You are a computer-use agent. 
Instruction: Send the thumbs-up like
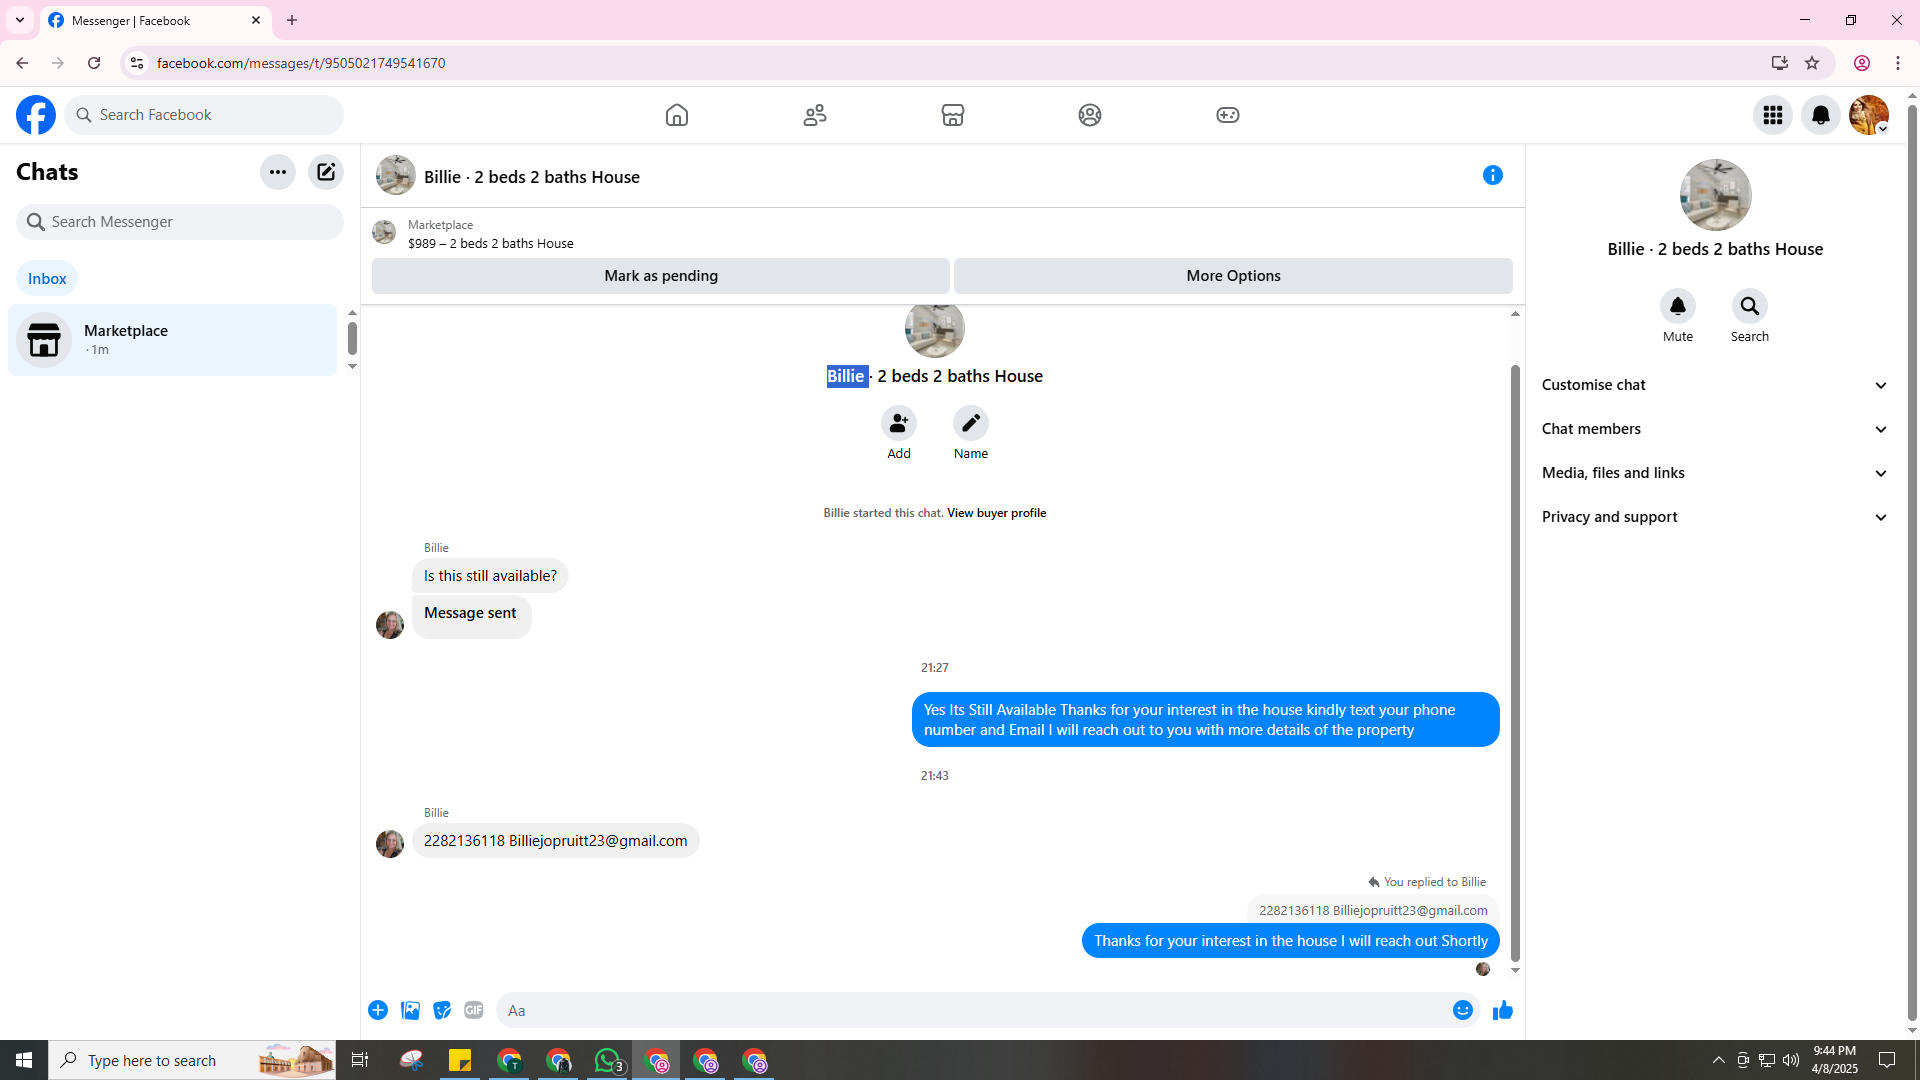click(x=1502, y=1010)
